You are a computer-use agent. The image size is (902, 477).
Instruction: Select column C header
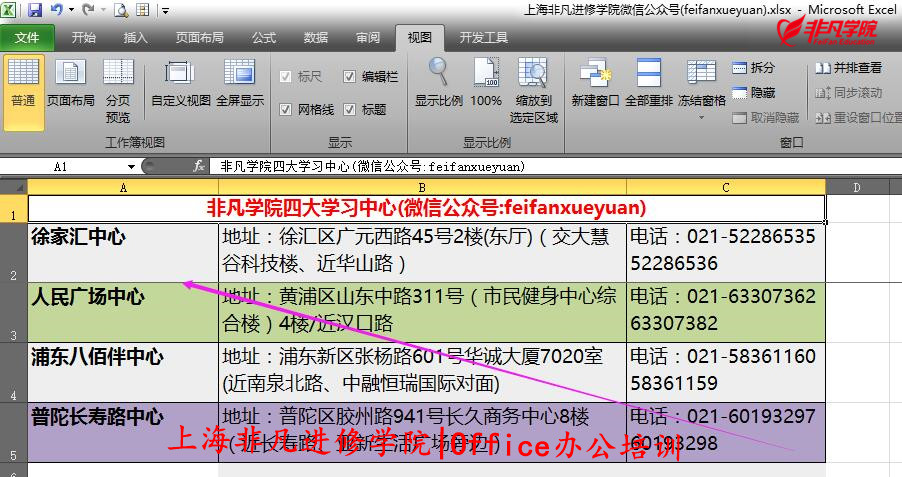pyautogui.click(x=726, y=188)
